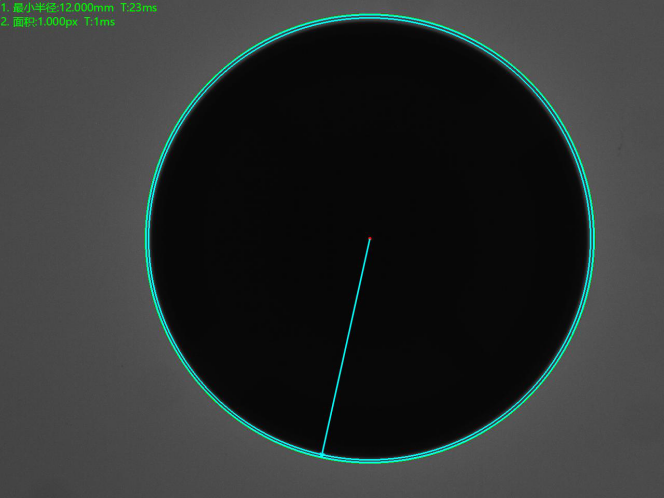Click the radius endpoint on circle's bottom edge
The height and width of the screenshot is (498, 664).
(321, 456)
